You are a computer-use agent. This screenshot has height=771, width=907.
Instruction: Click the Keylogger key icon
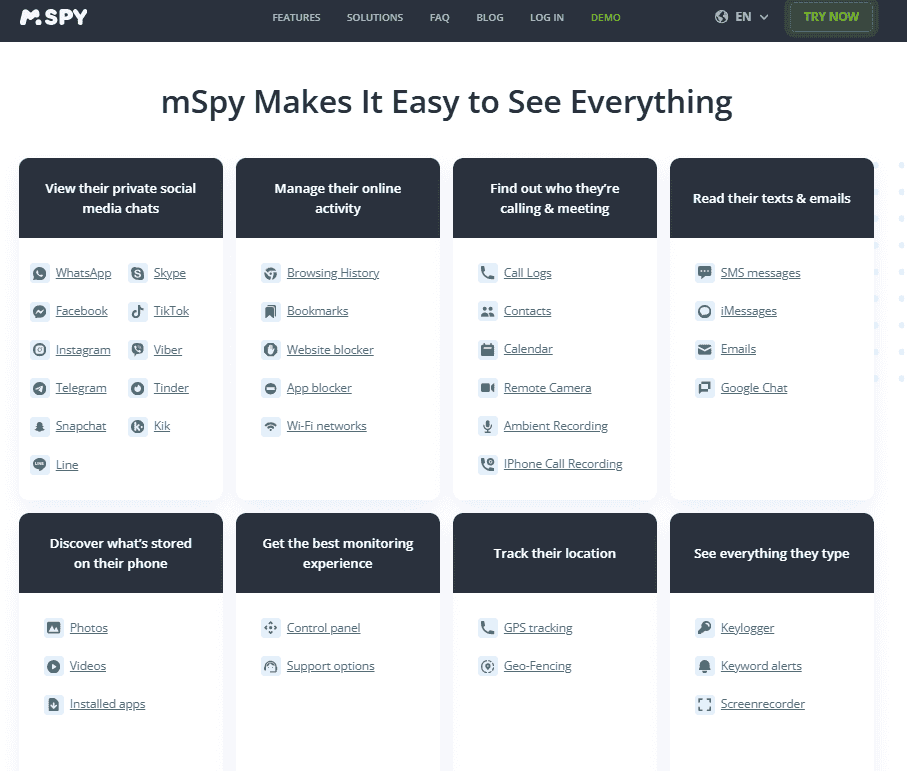point(705,628)
